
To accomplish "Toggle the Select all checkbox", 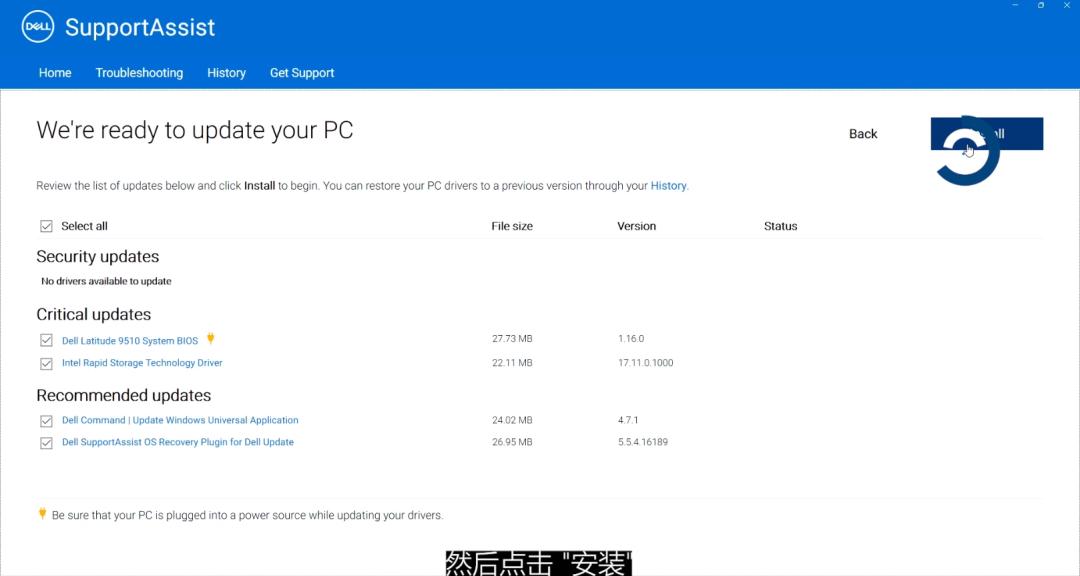I will point(46,225).
